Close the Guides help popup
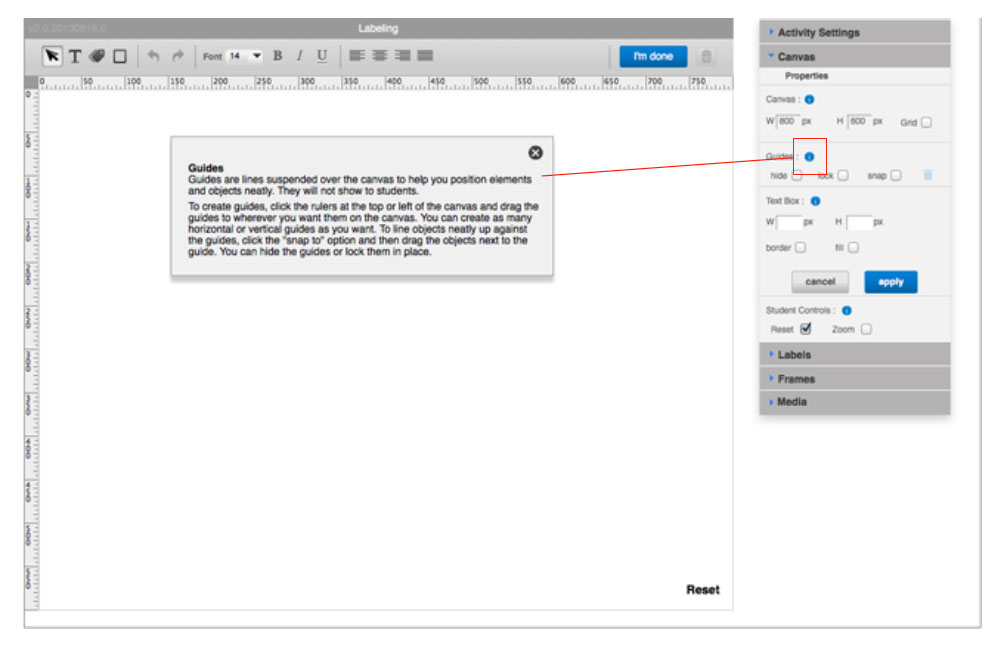1004x650 pixels. point(535,152)
